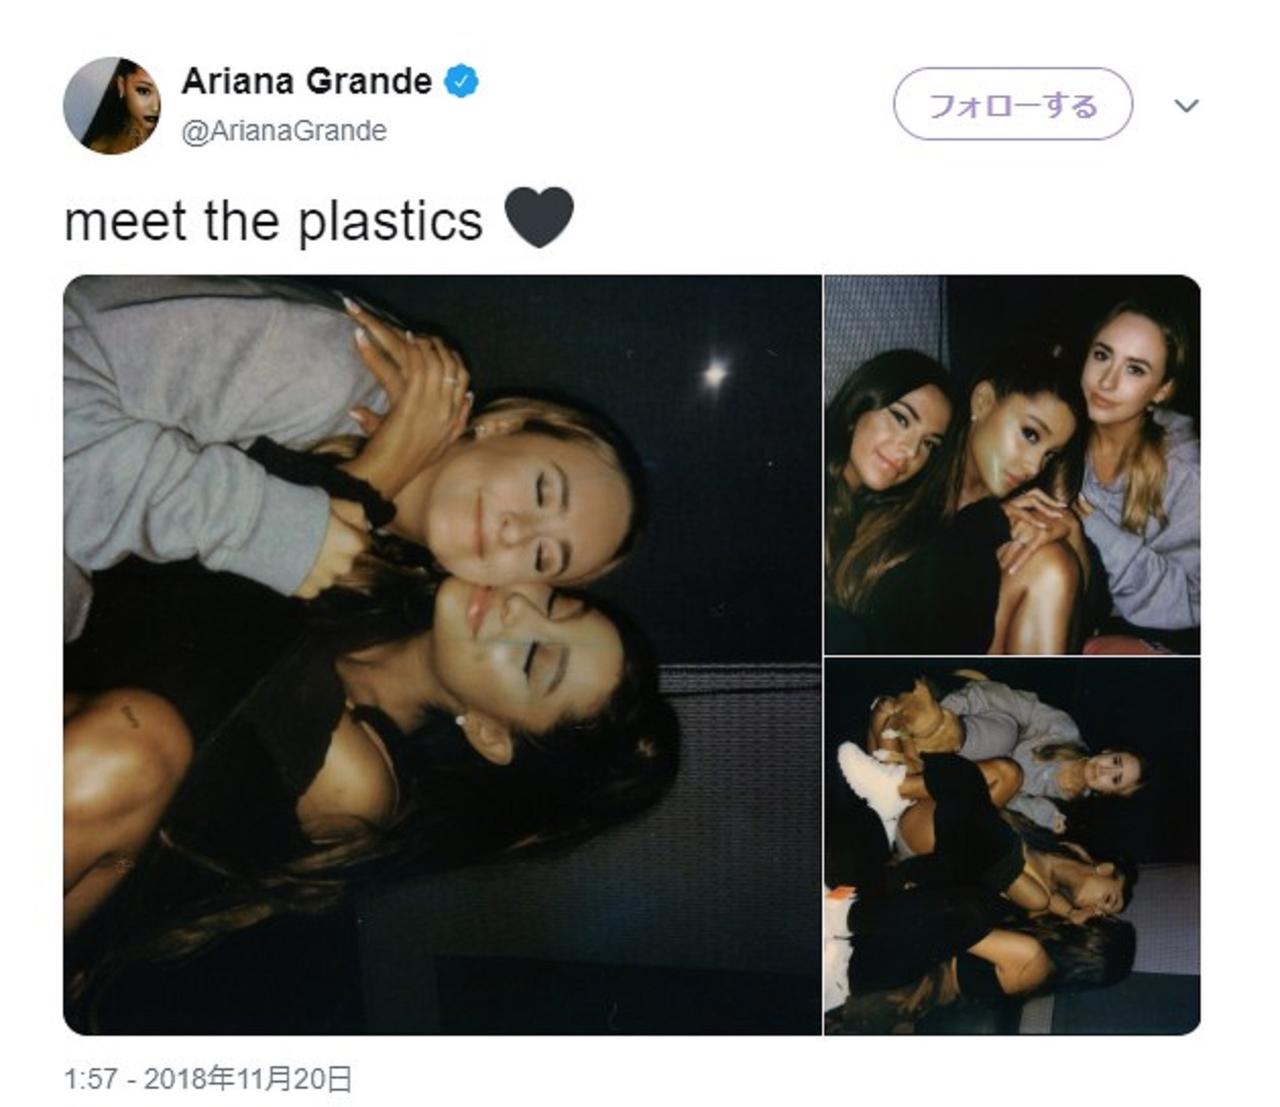
Task: Open the circular profile avatar picture
Action: point(112,105)
